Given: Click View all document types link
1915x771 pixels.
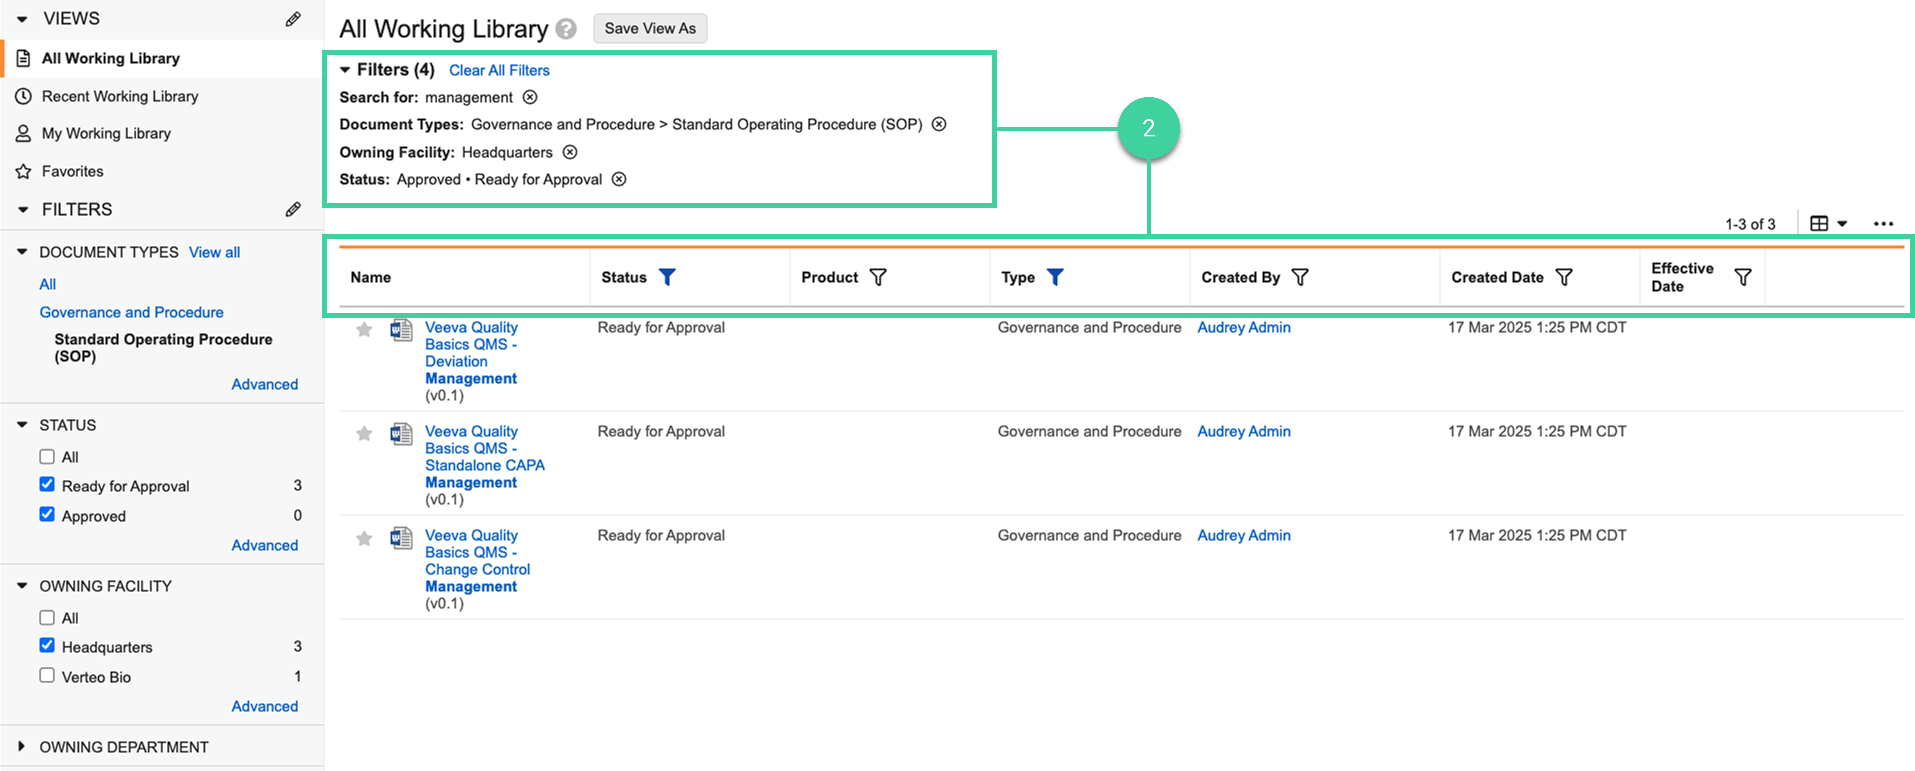Looking at the screenshot, I should (x=214, y=252).
